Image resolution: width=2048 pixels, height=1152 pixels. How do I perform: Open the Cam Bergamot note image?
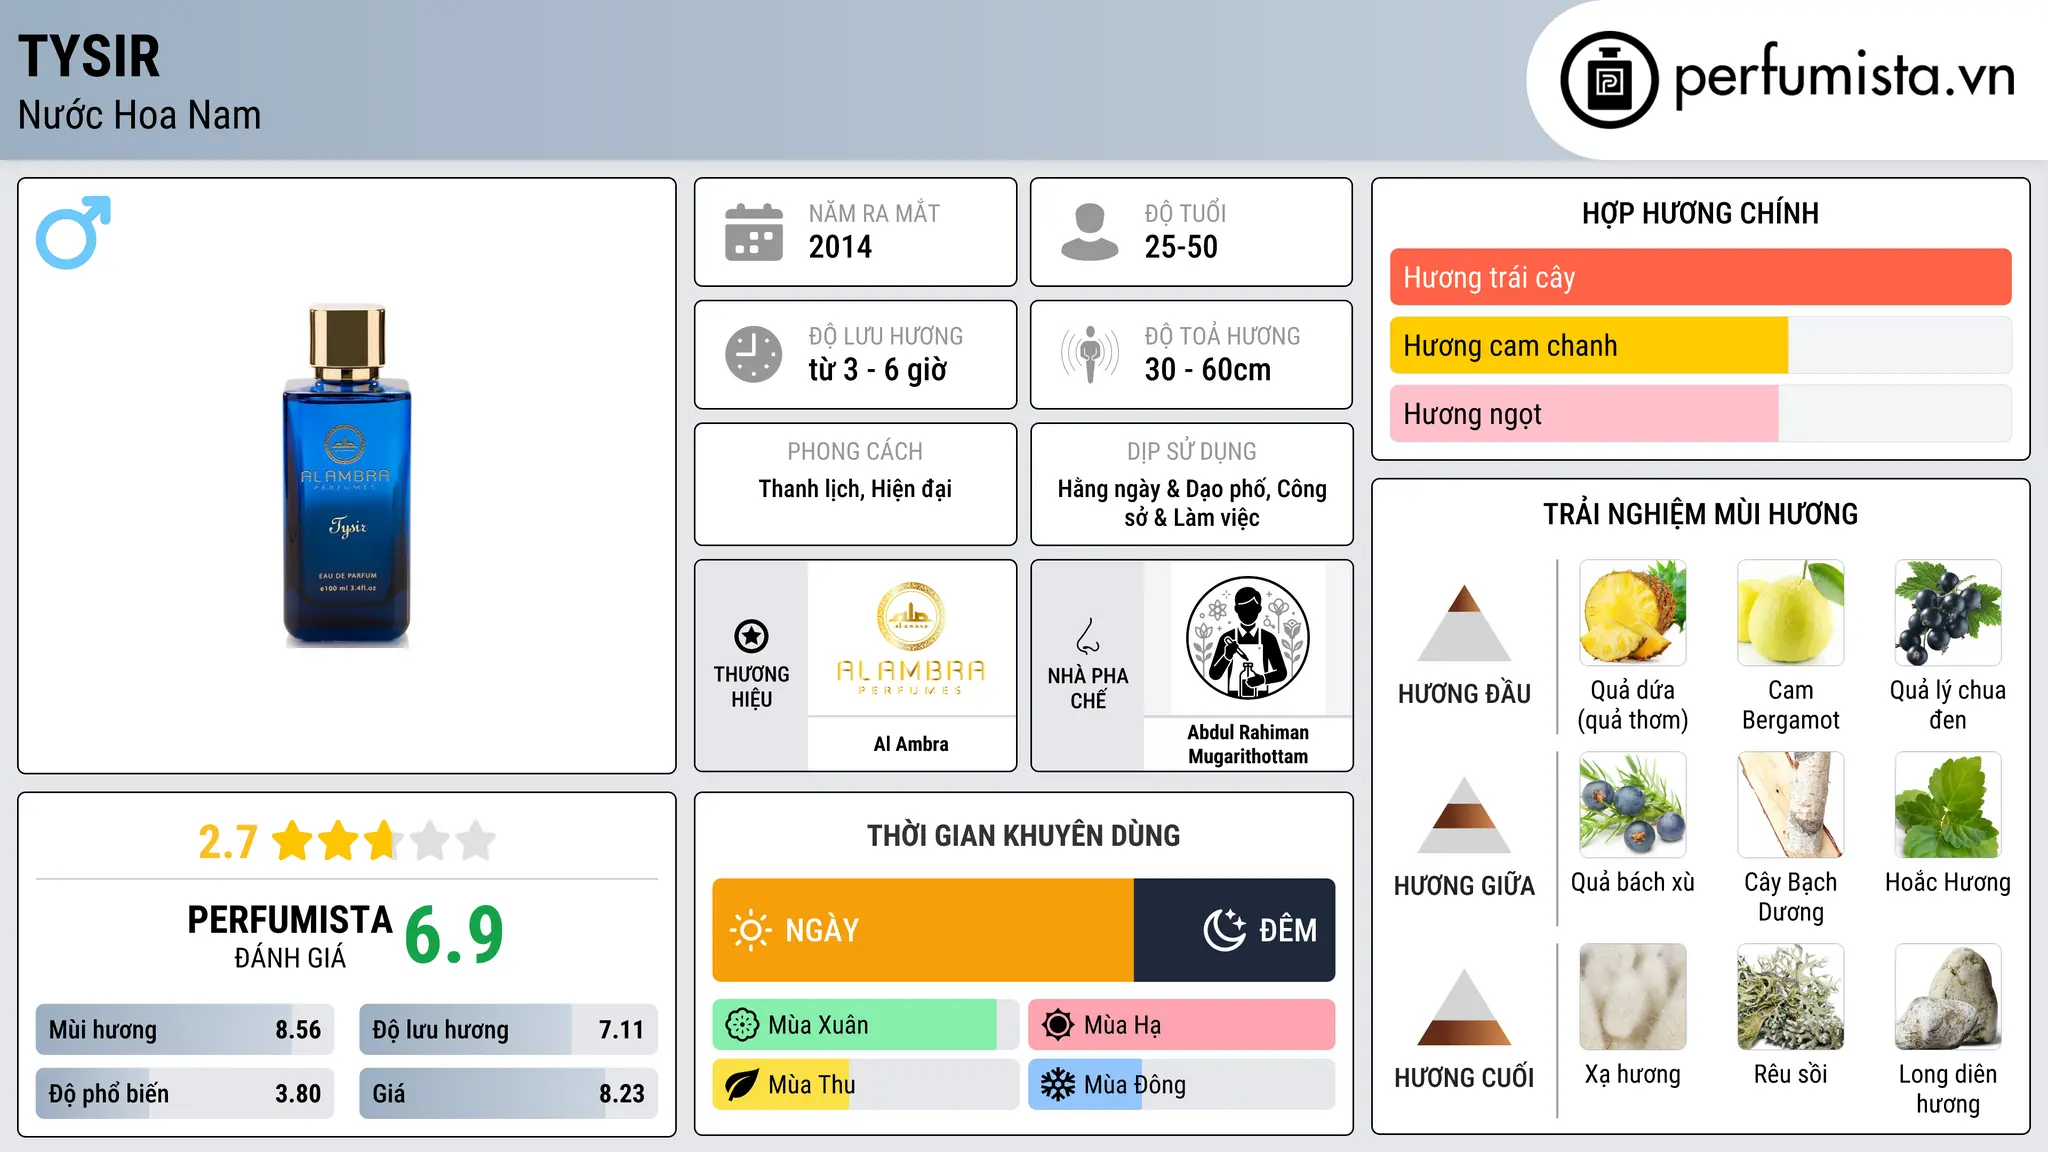click(1790, 613)
